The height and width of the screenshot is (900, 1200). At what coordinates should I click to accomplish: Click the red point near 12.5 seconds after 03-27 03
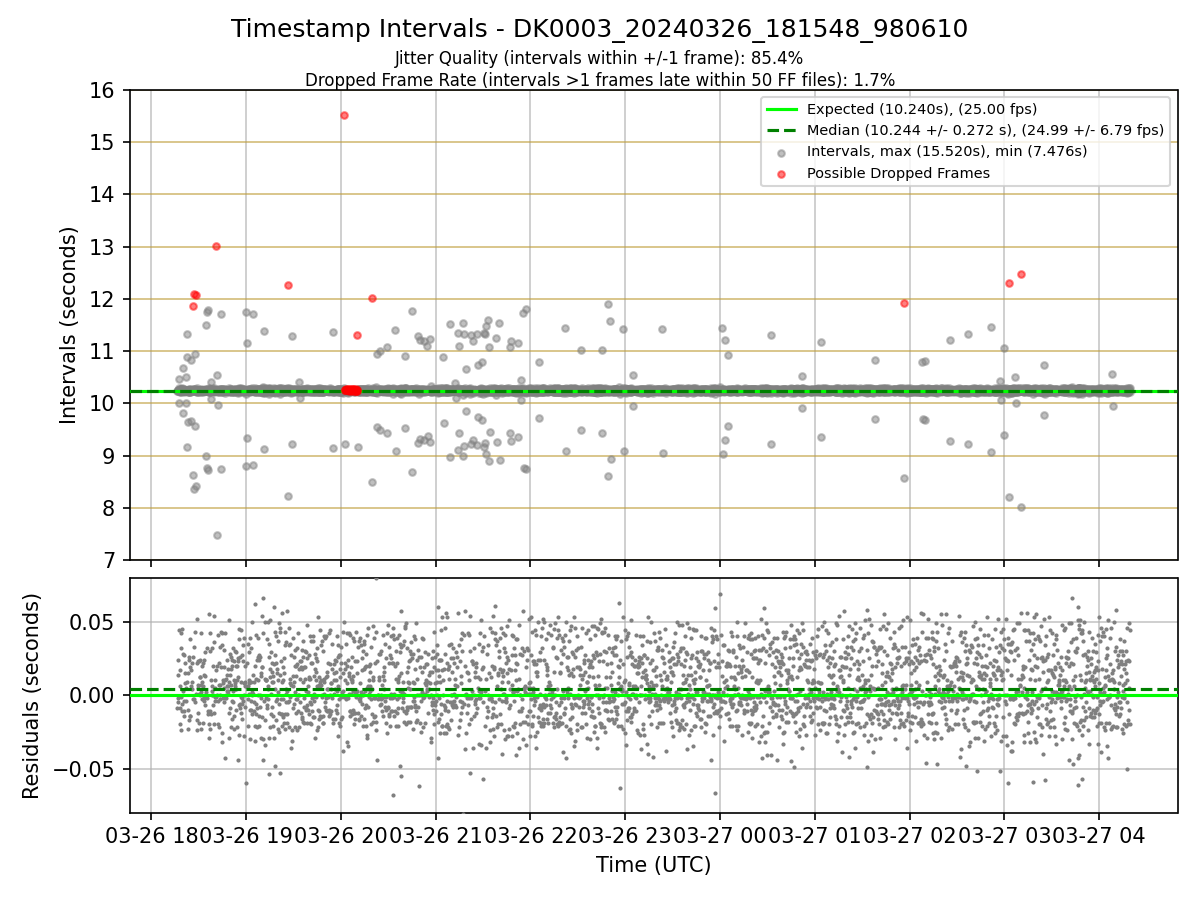pos(1021,274)
